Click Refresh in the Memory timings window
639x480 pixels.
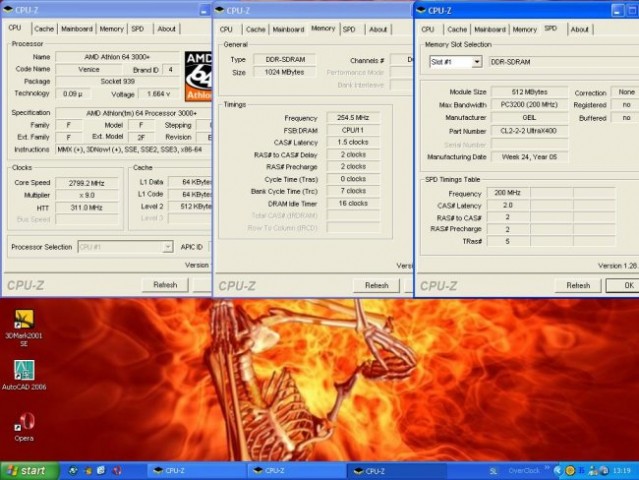(377, 285)
